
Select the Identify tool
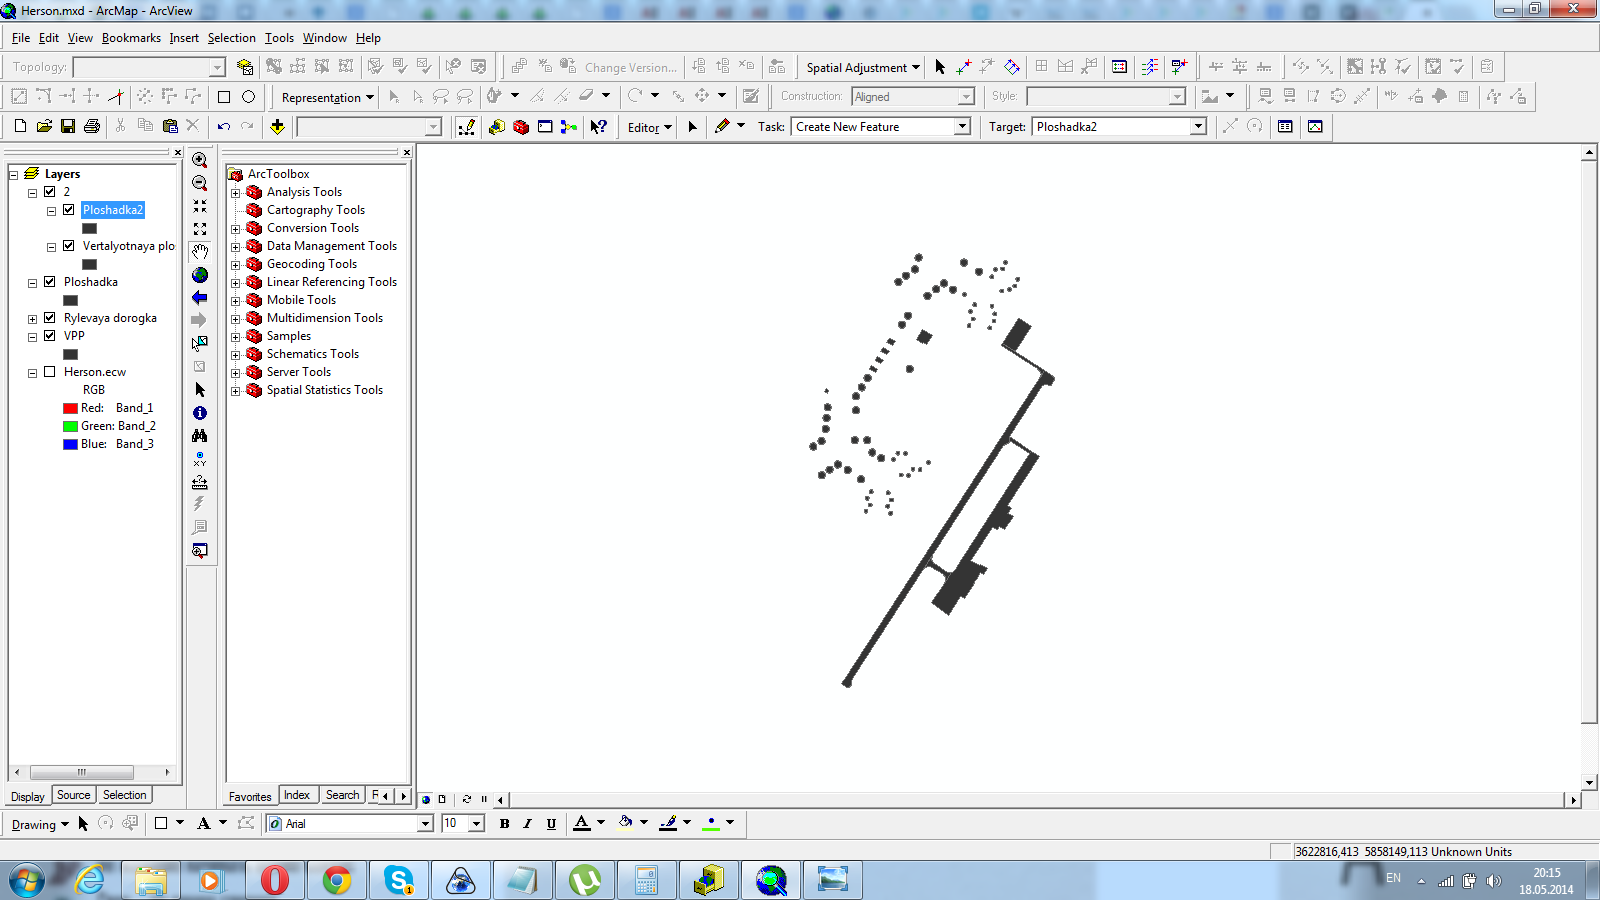pyautogui.click(x=200, y=413)
